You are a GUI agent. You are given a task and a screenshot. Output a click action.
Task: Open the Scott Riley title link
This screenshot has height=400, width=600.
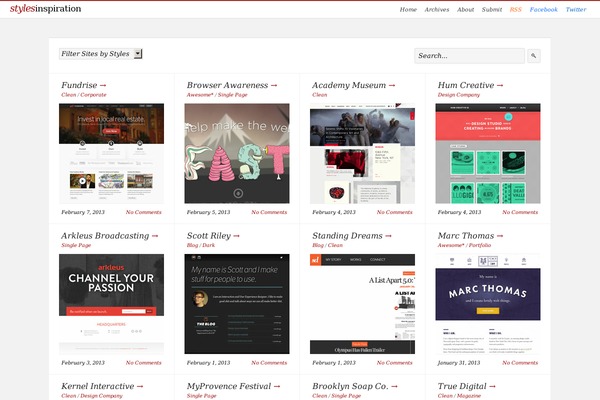point(213,235)
